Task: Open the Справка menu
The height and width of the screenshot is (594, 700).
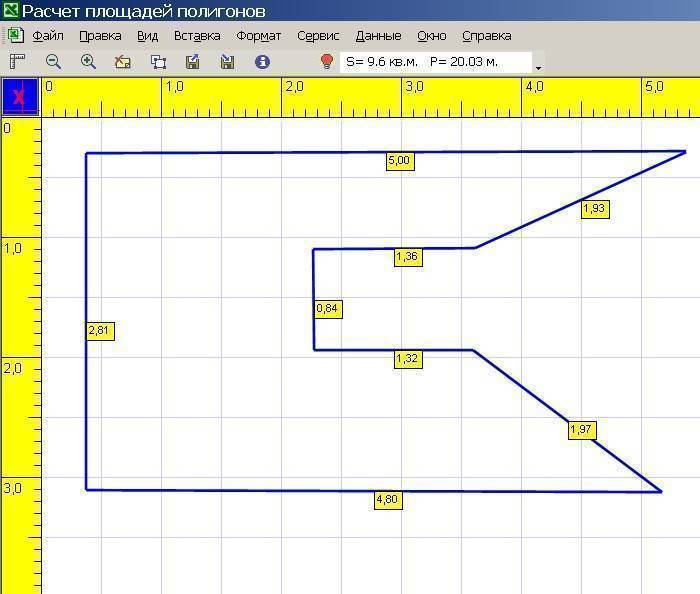Action: tap(487, 36)
